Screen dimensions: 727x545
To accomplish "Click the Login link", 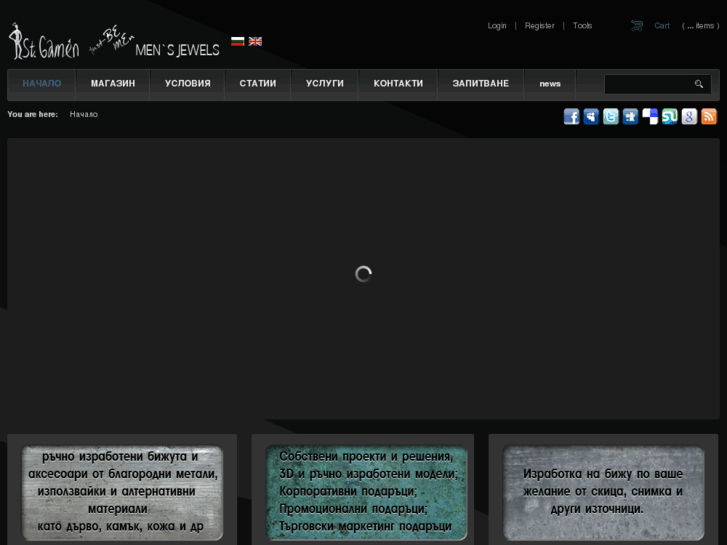I will pyautogui.click(x=497, y=26).
